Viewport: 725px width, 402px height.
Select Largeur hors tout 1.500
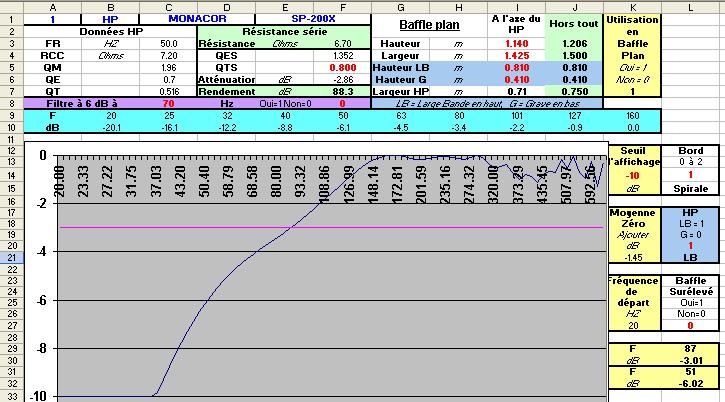[x=575, y=56]
